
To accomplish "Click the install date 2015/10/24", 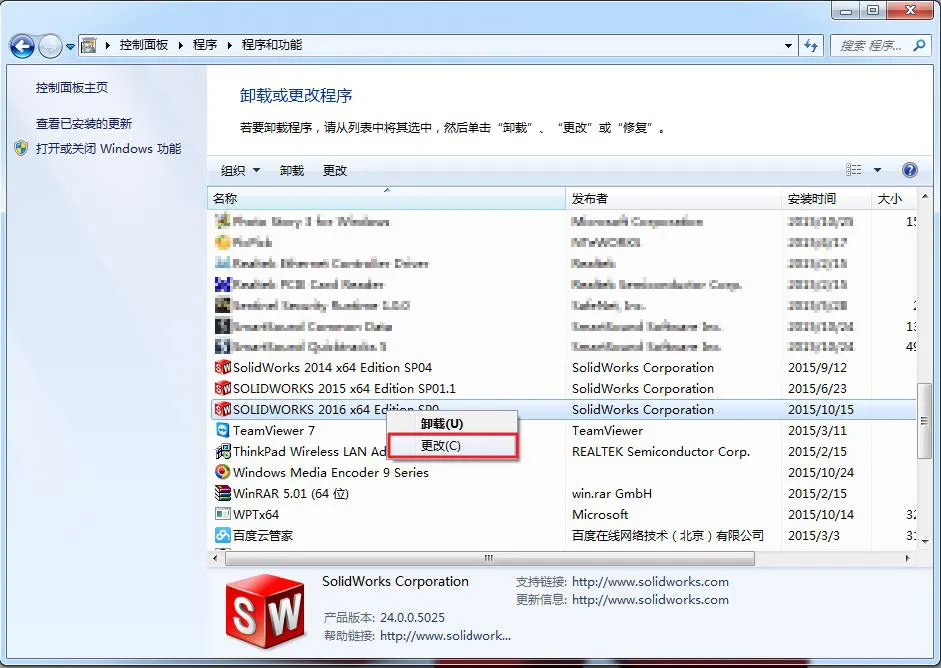I will click(x=820, y=472).
